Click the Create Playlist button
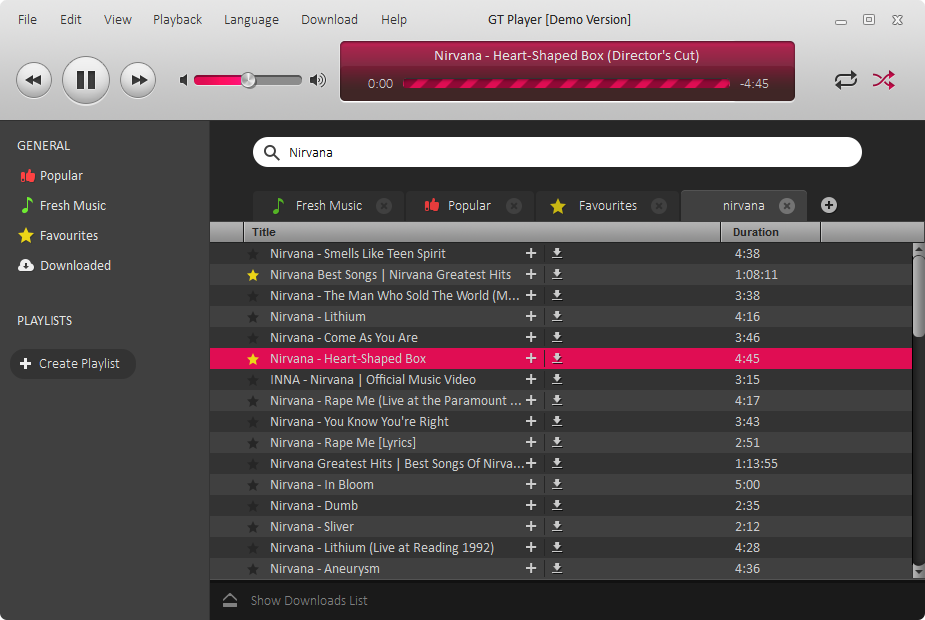The width and height of the screenshot is (925, 620). (73, 364)
